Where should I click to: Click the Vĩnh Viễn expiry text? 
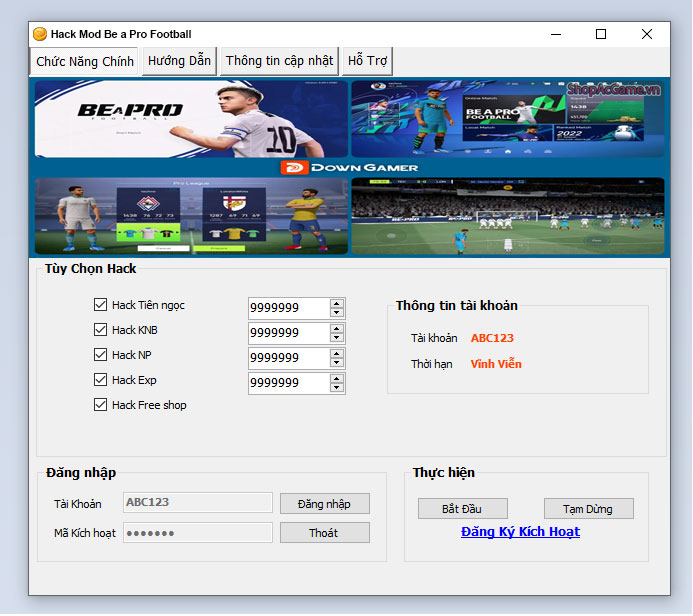coord(496,364)
